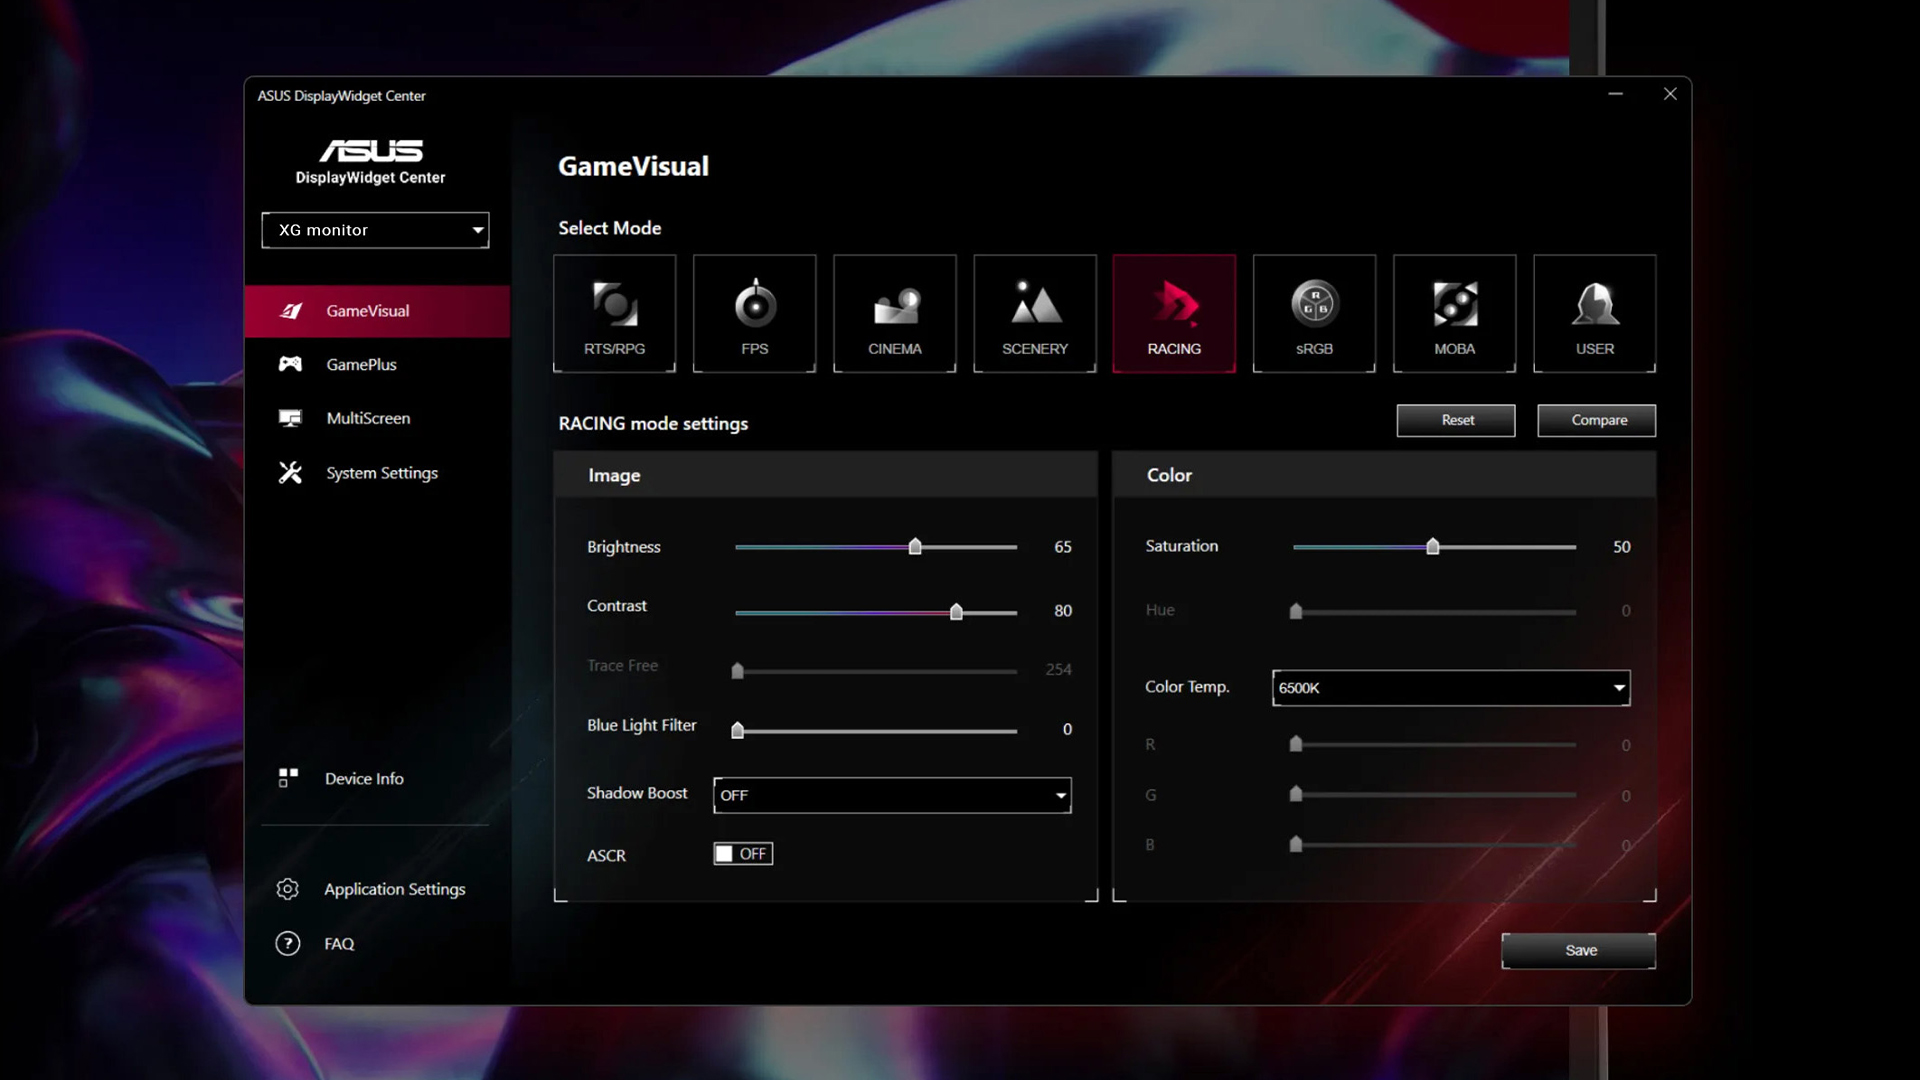Open System Settings in sidebar

pos(381,473)
